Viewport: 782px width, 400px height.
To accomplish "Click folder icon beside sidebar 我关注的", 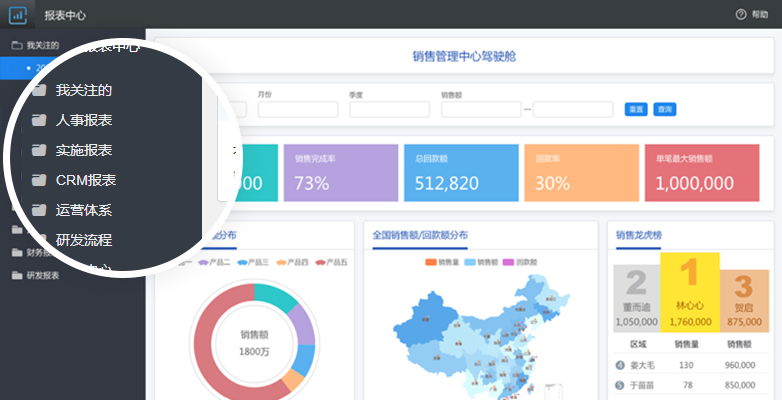I will tap(17, 45).
